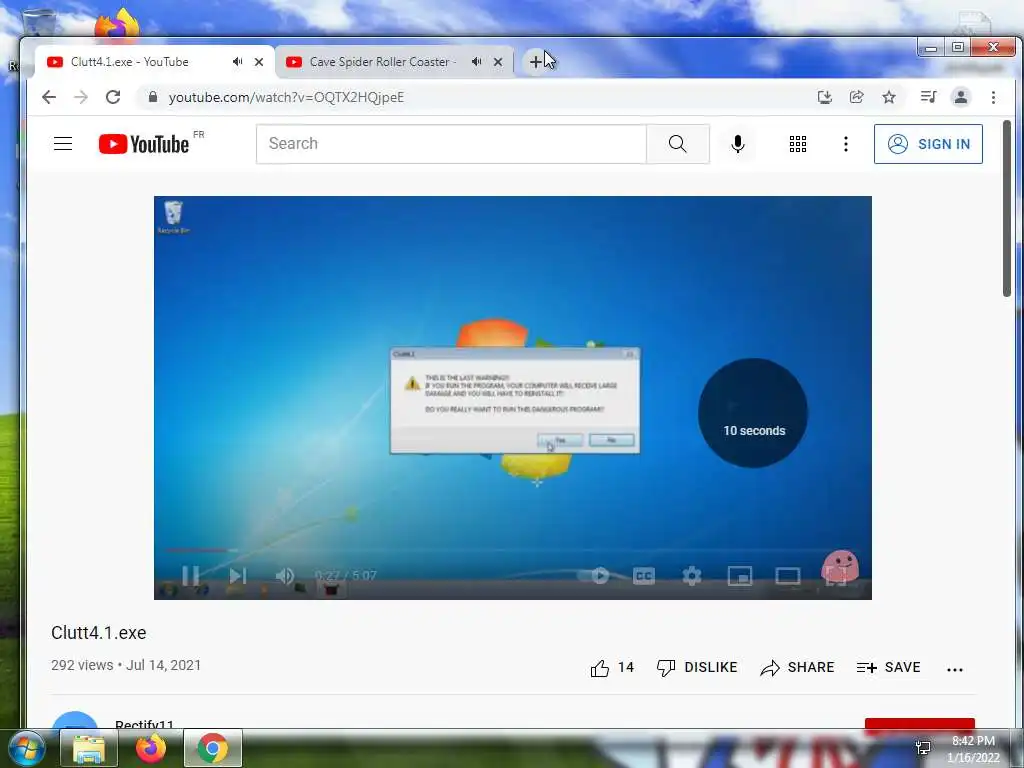Close the Clutt4.1.exe tab

coord(259,62)
